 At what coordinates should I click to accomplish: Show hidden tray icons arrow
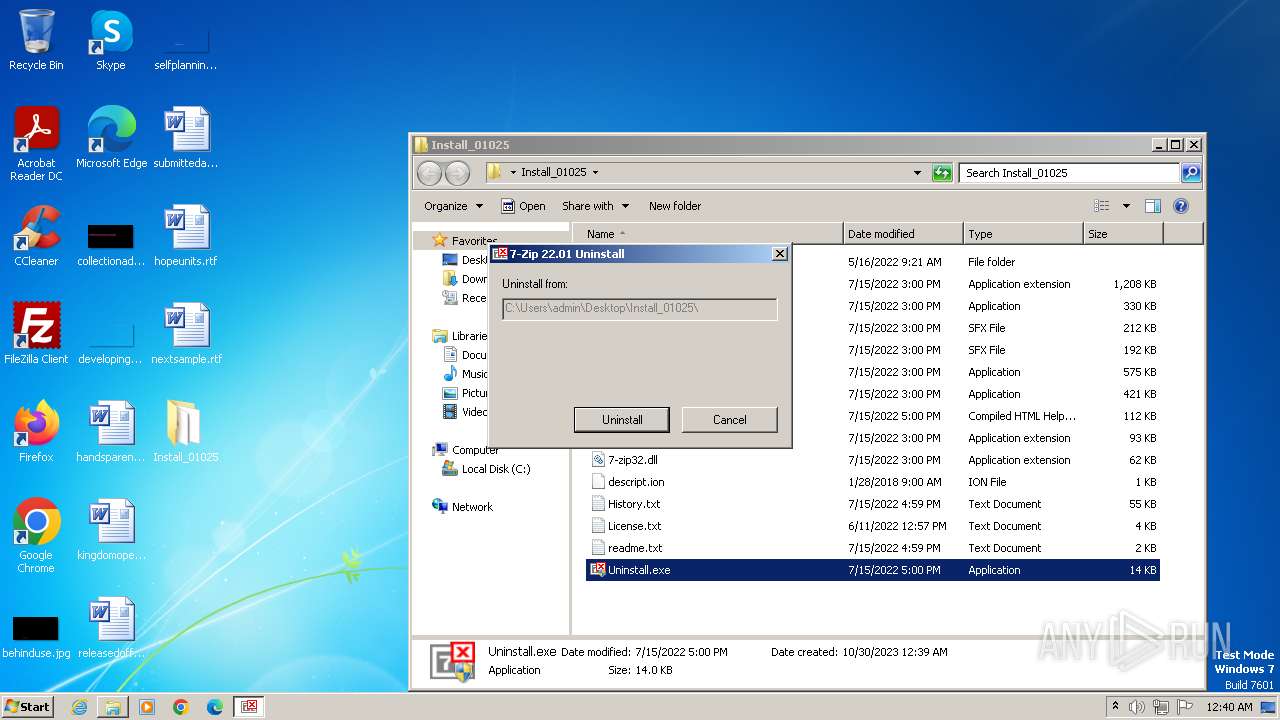click(1116, 707)
